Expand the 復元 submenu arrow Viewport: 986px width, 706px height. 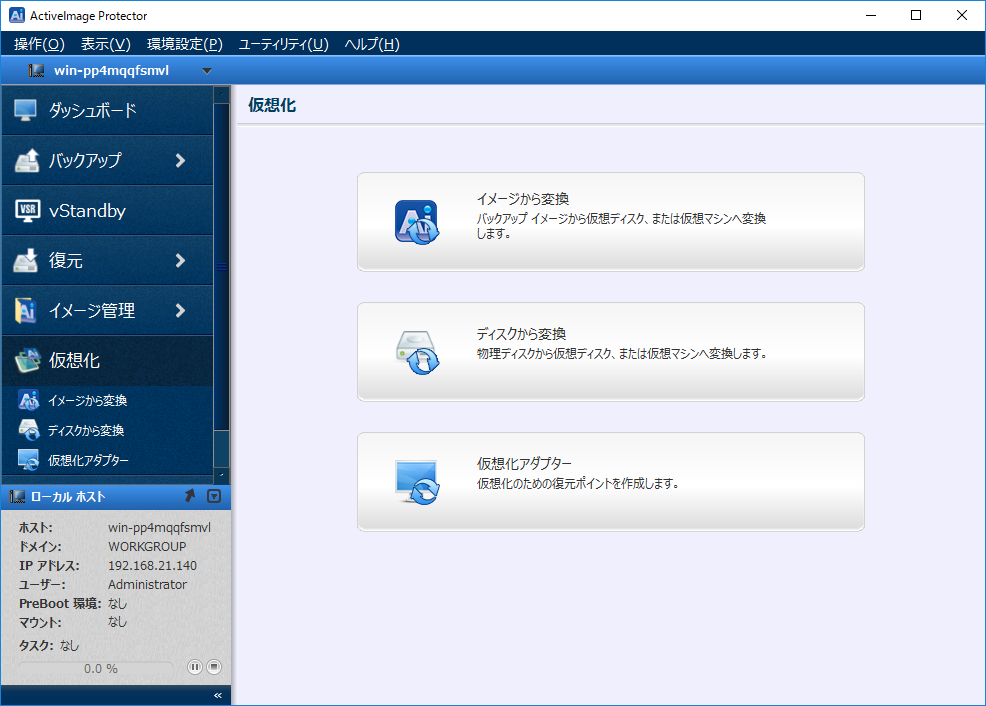click(x=180, y=260)
